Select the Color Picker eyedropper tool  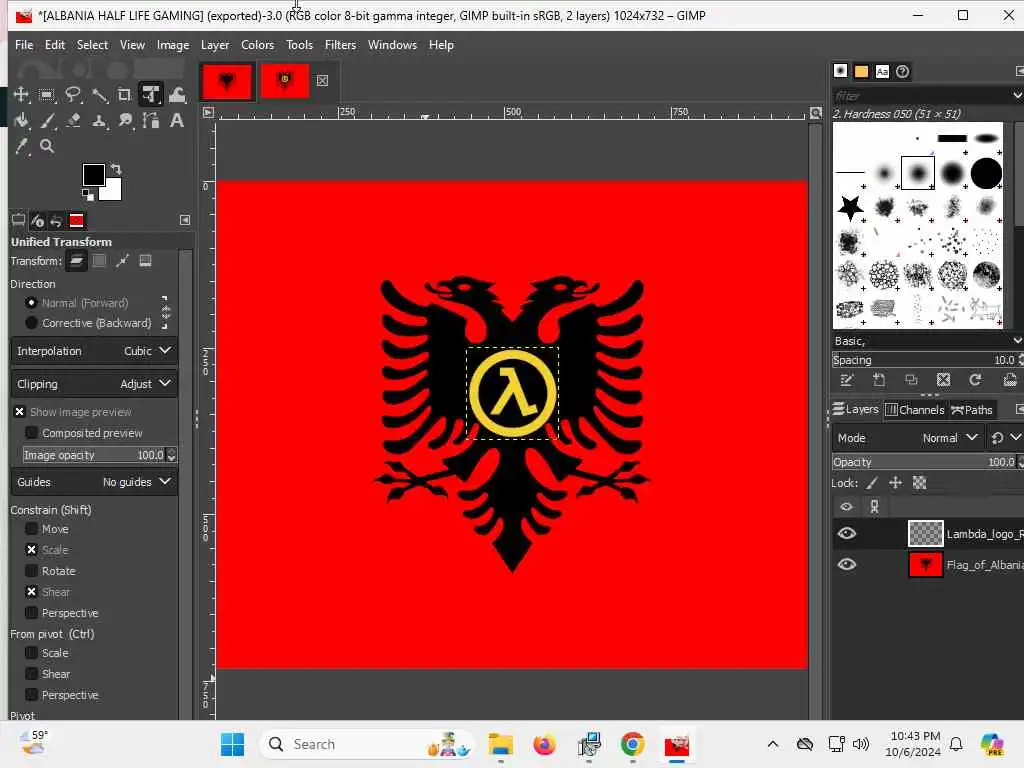click(22, 146)
